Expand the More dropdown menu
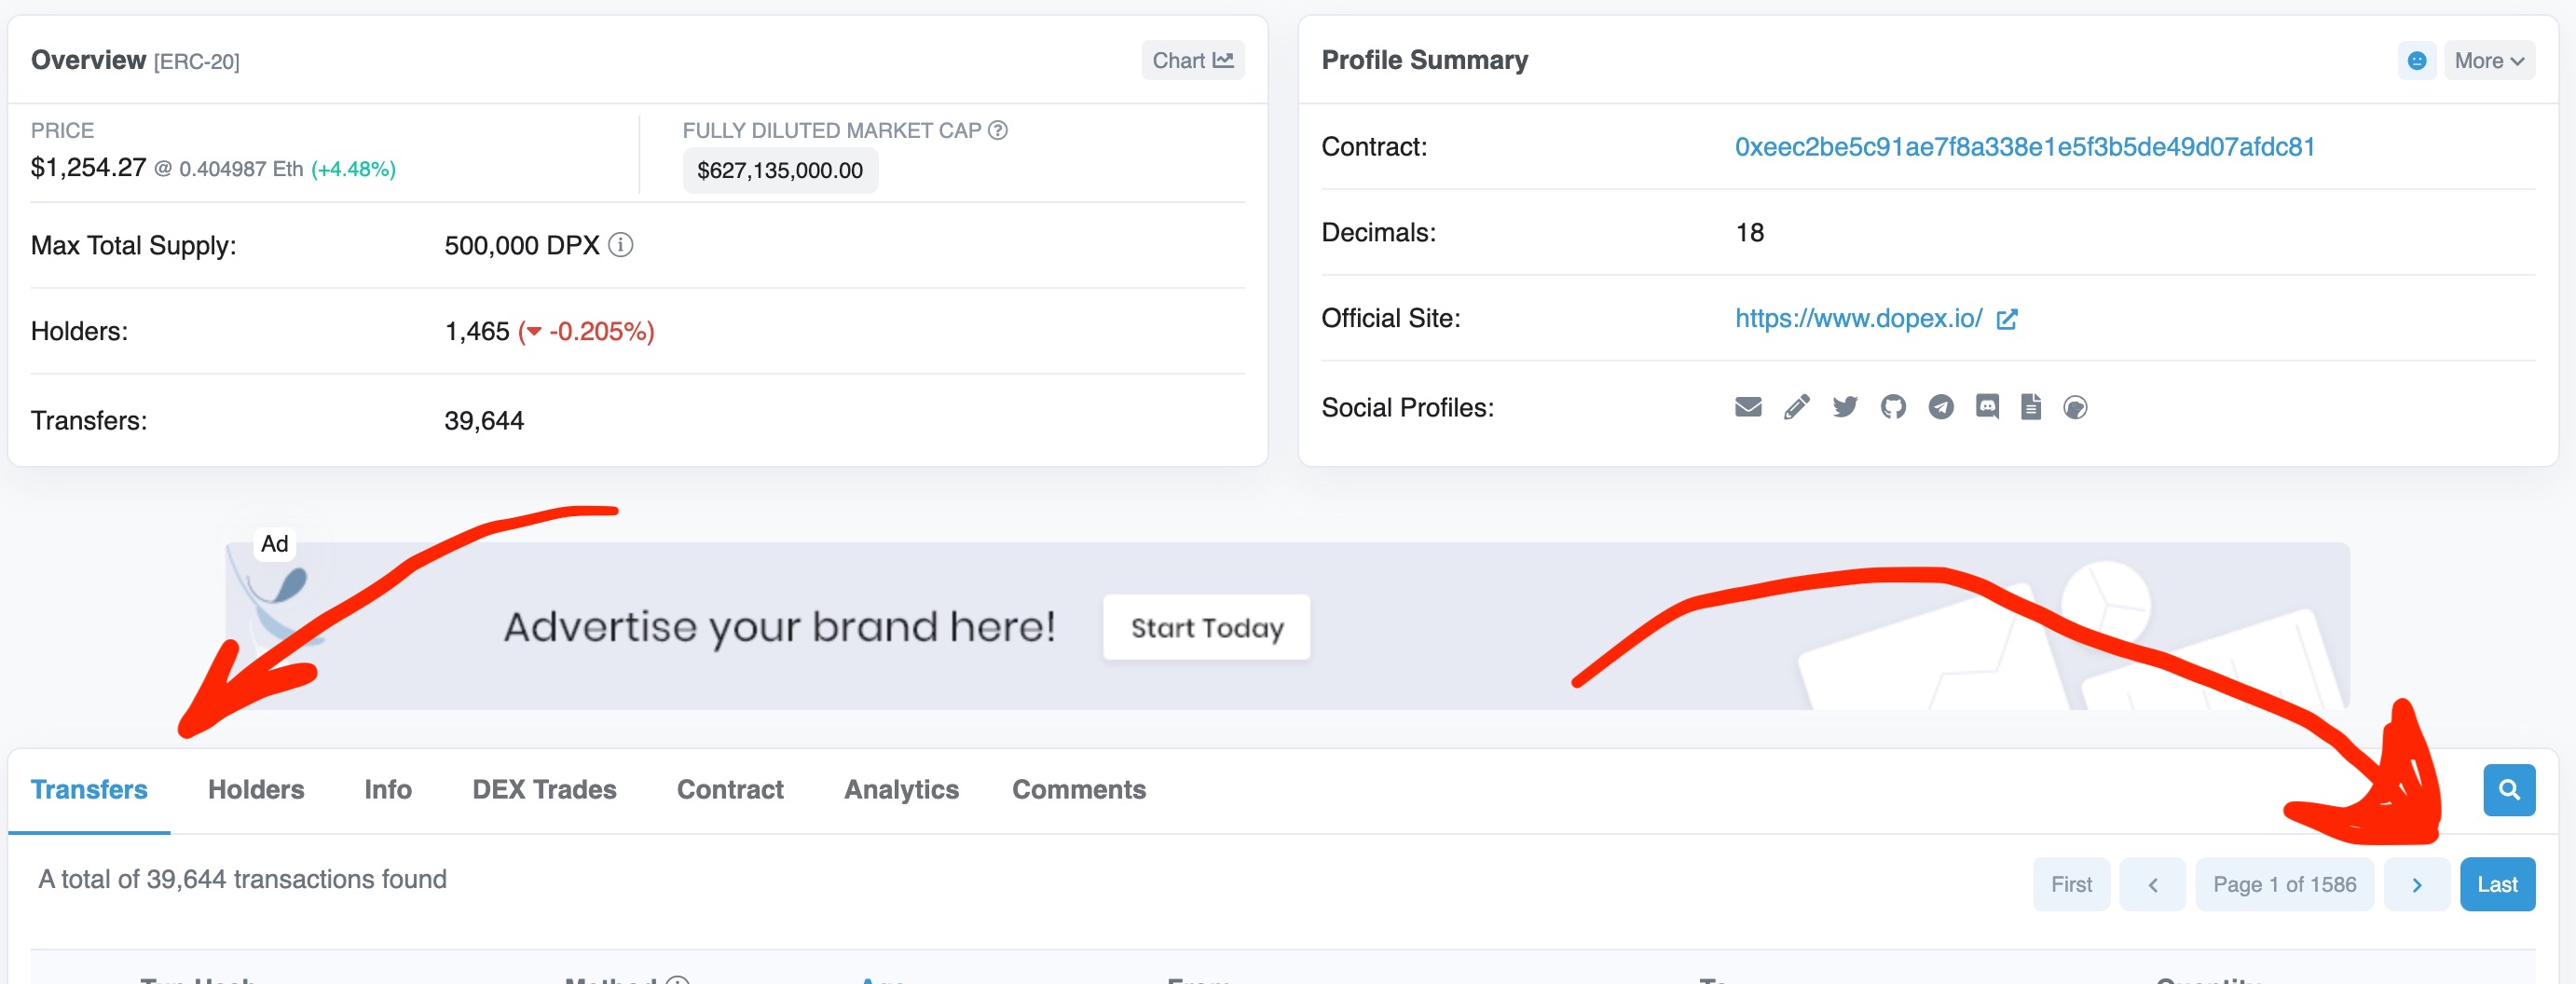 coord(2488,61)
